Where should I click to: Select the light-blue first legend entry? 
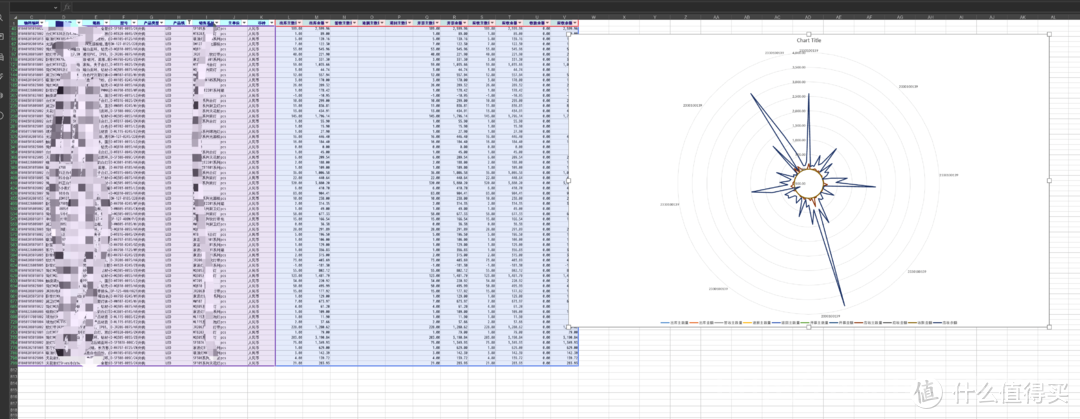[x=674, y=323]
